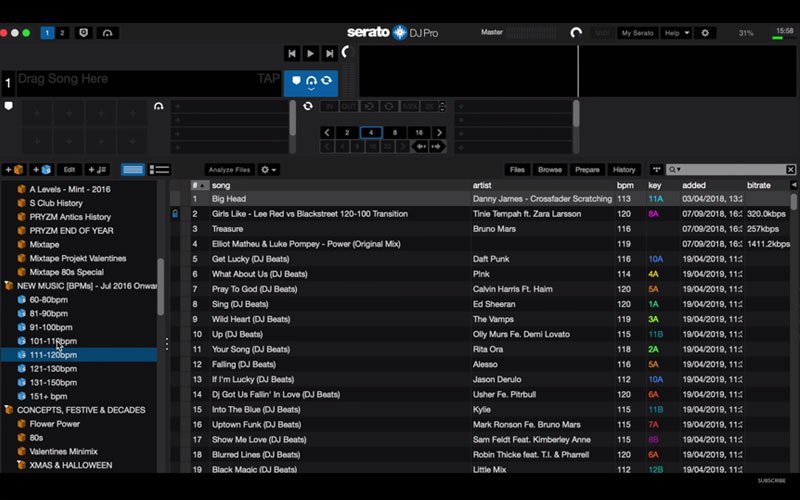Open the History panel tab
The width and height of the screenshot is (800, 500).
[624, 170]
